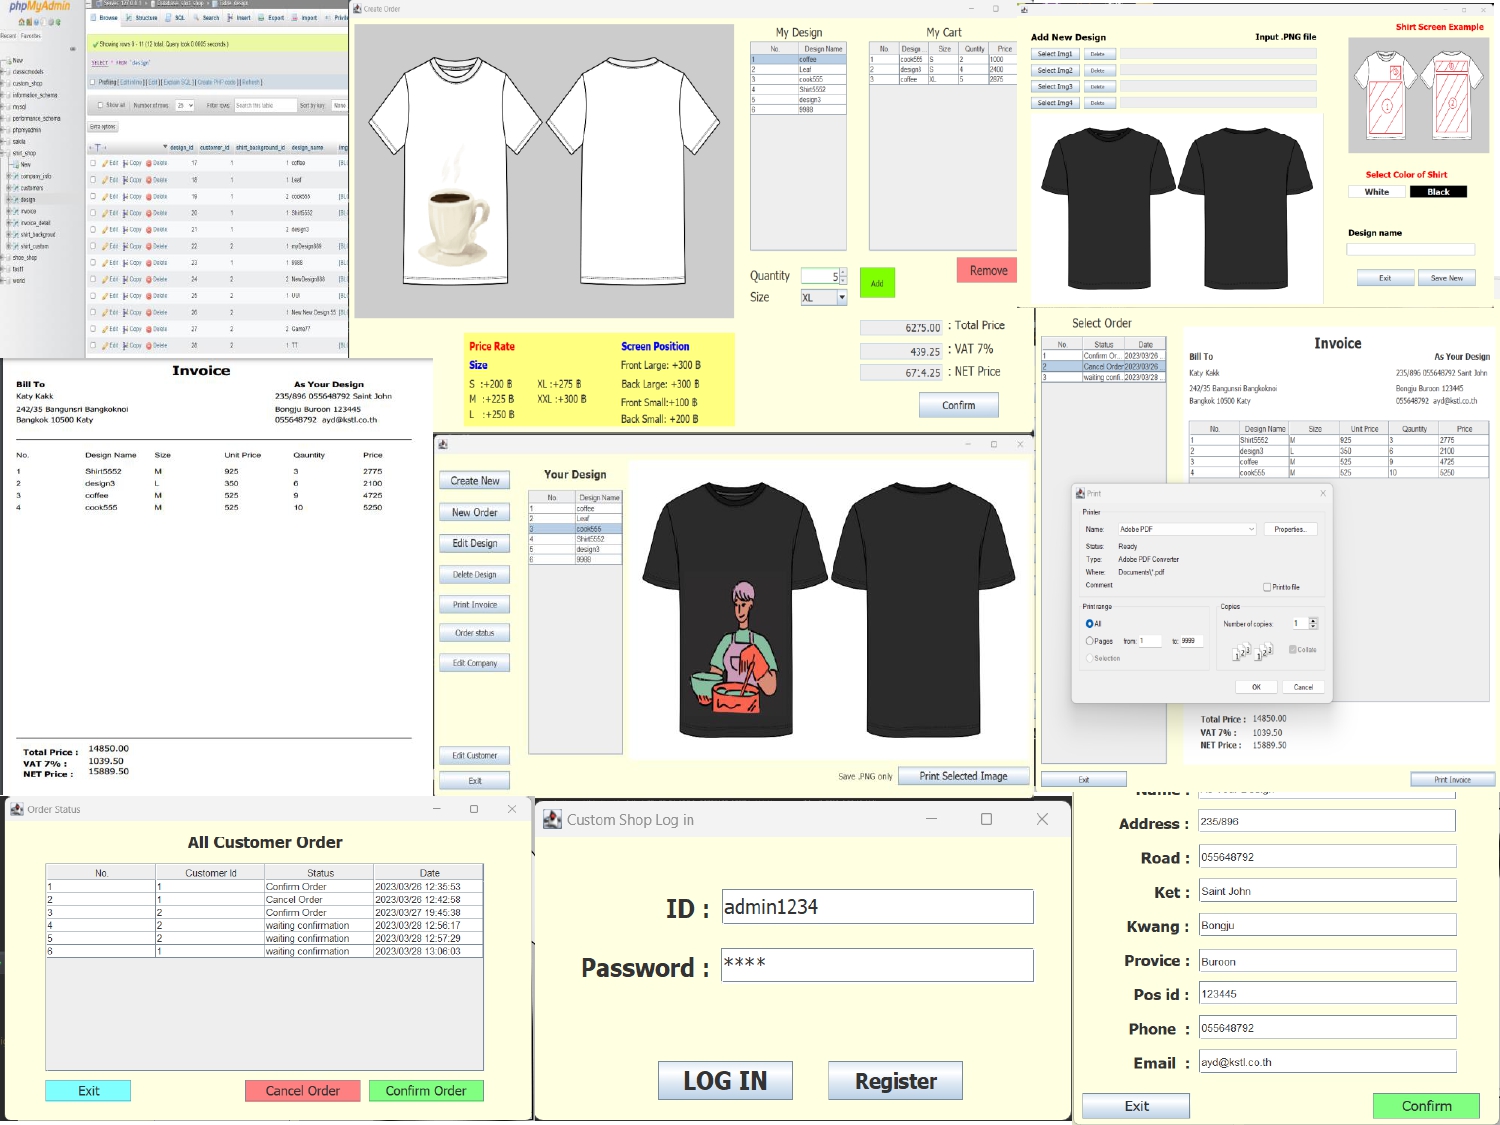The width and height of the screenshot is (1500, 1125).
Task: Open the Export tab
Action: tap(272, 18)
